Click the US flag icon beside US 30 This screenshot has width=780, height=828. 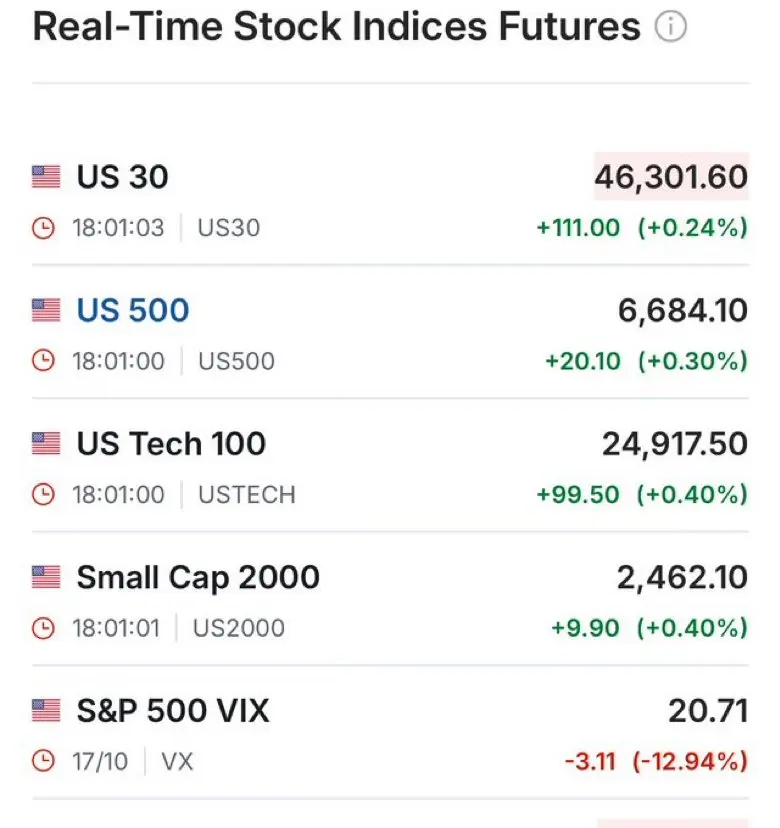pyautogui.click(x=46, y=178)
